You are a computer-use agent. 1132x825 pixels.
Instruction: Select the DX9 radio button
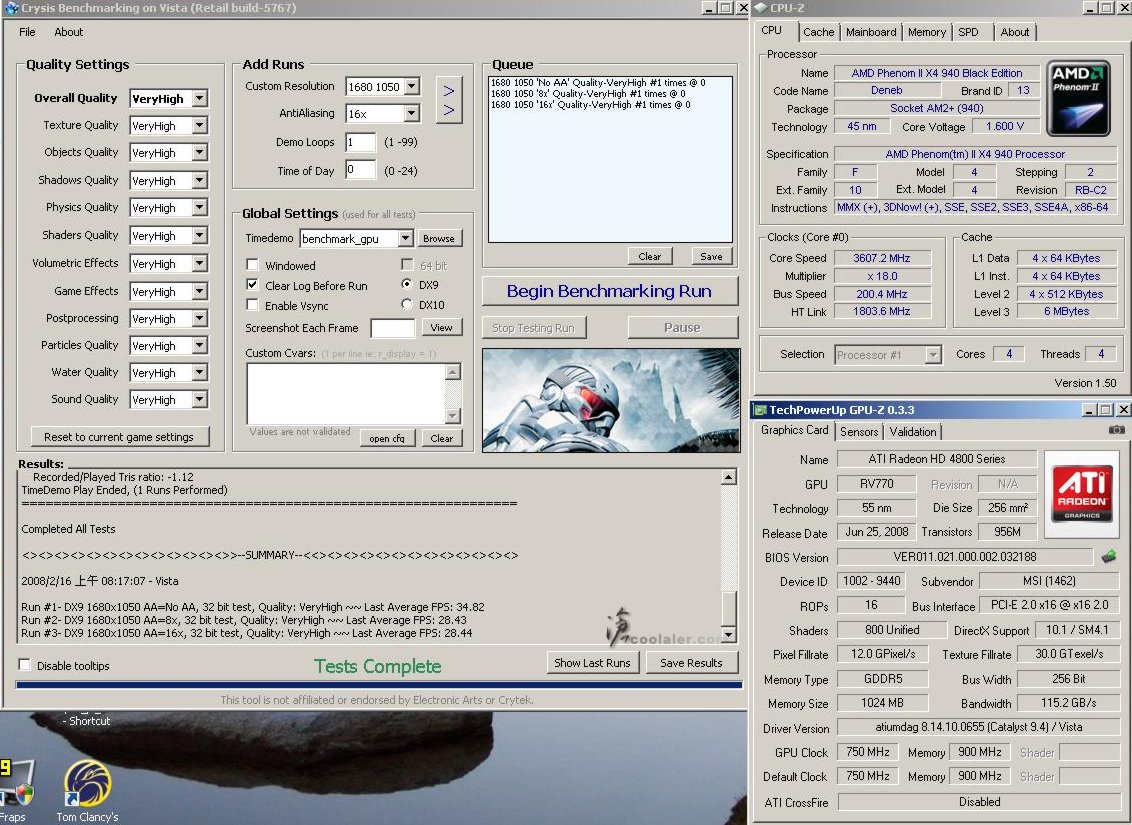407,284
